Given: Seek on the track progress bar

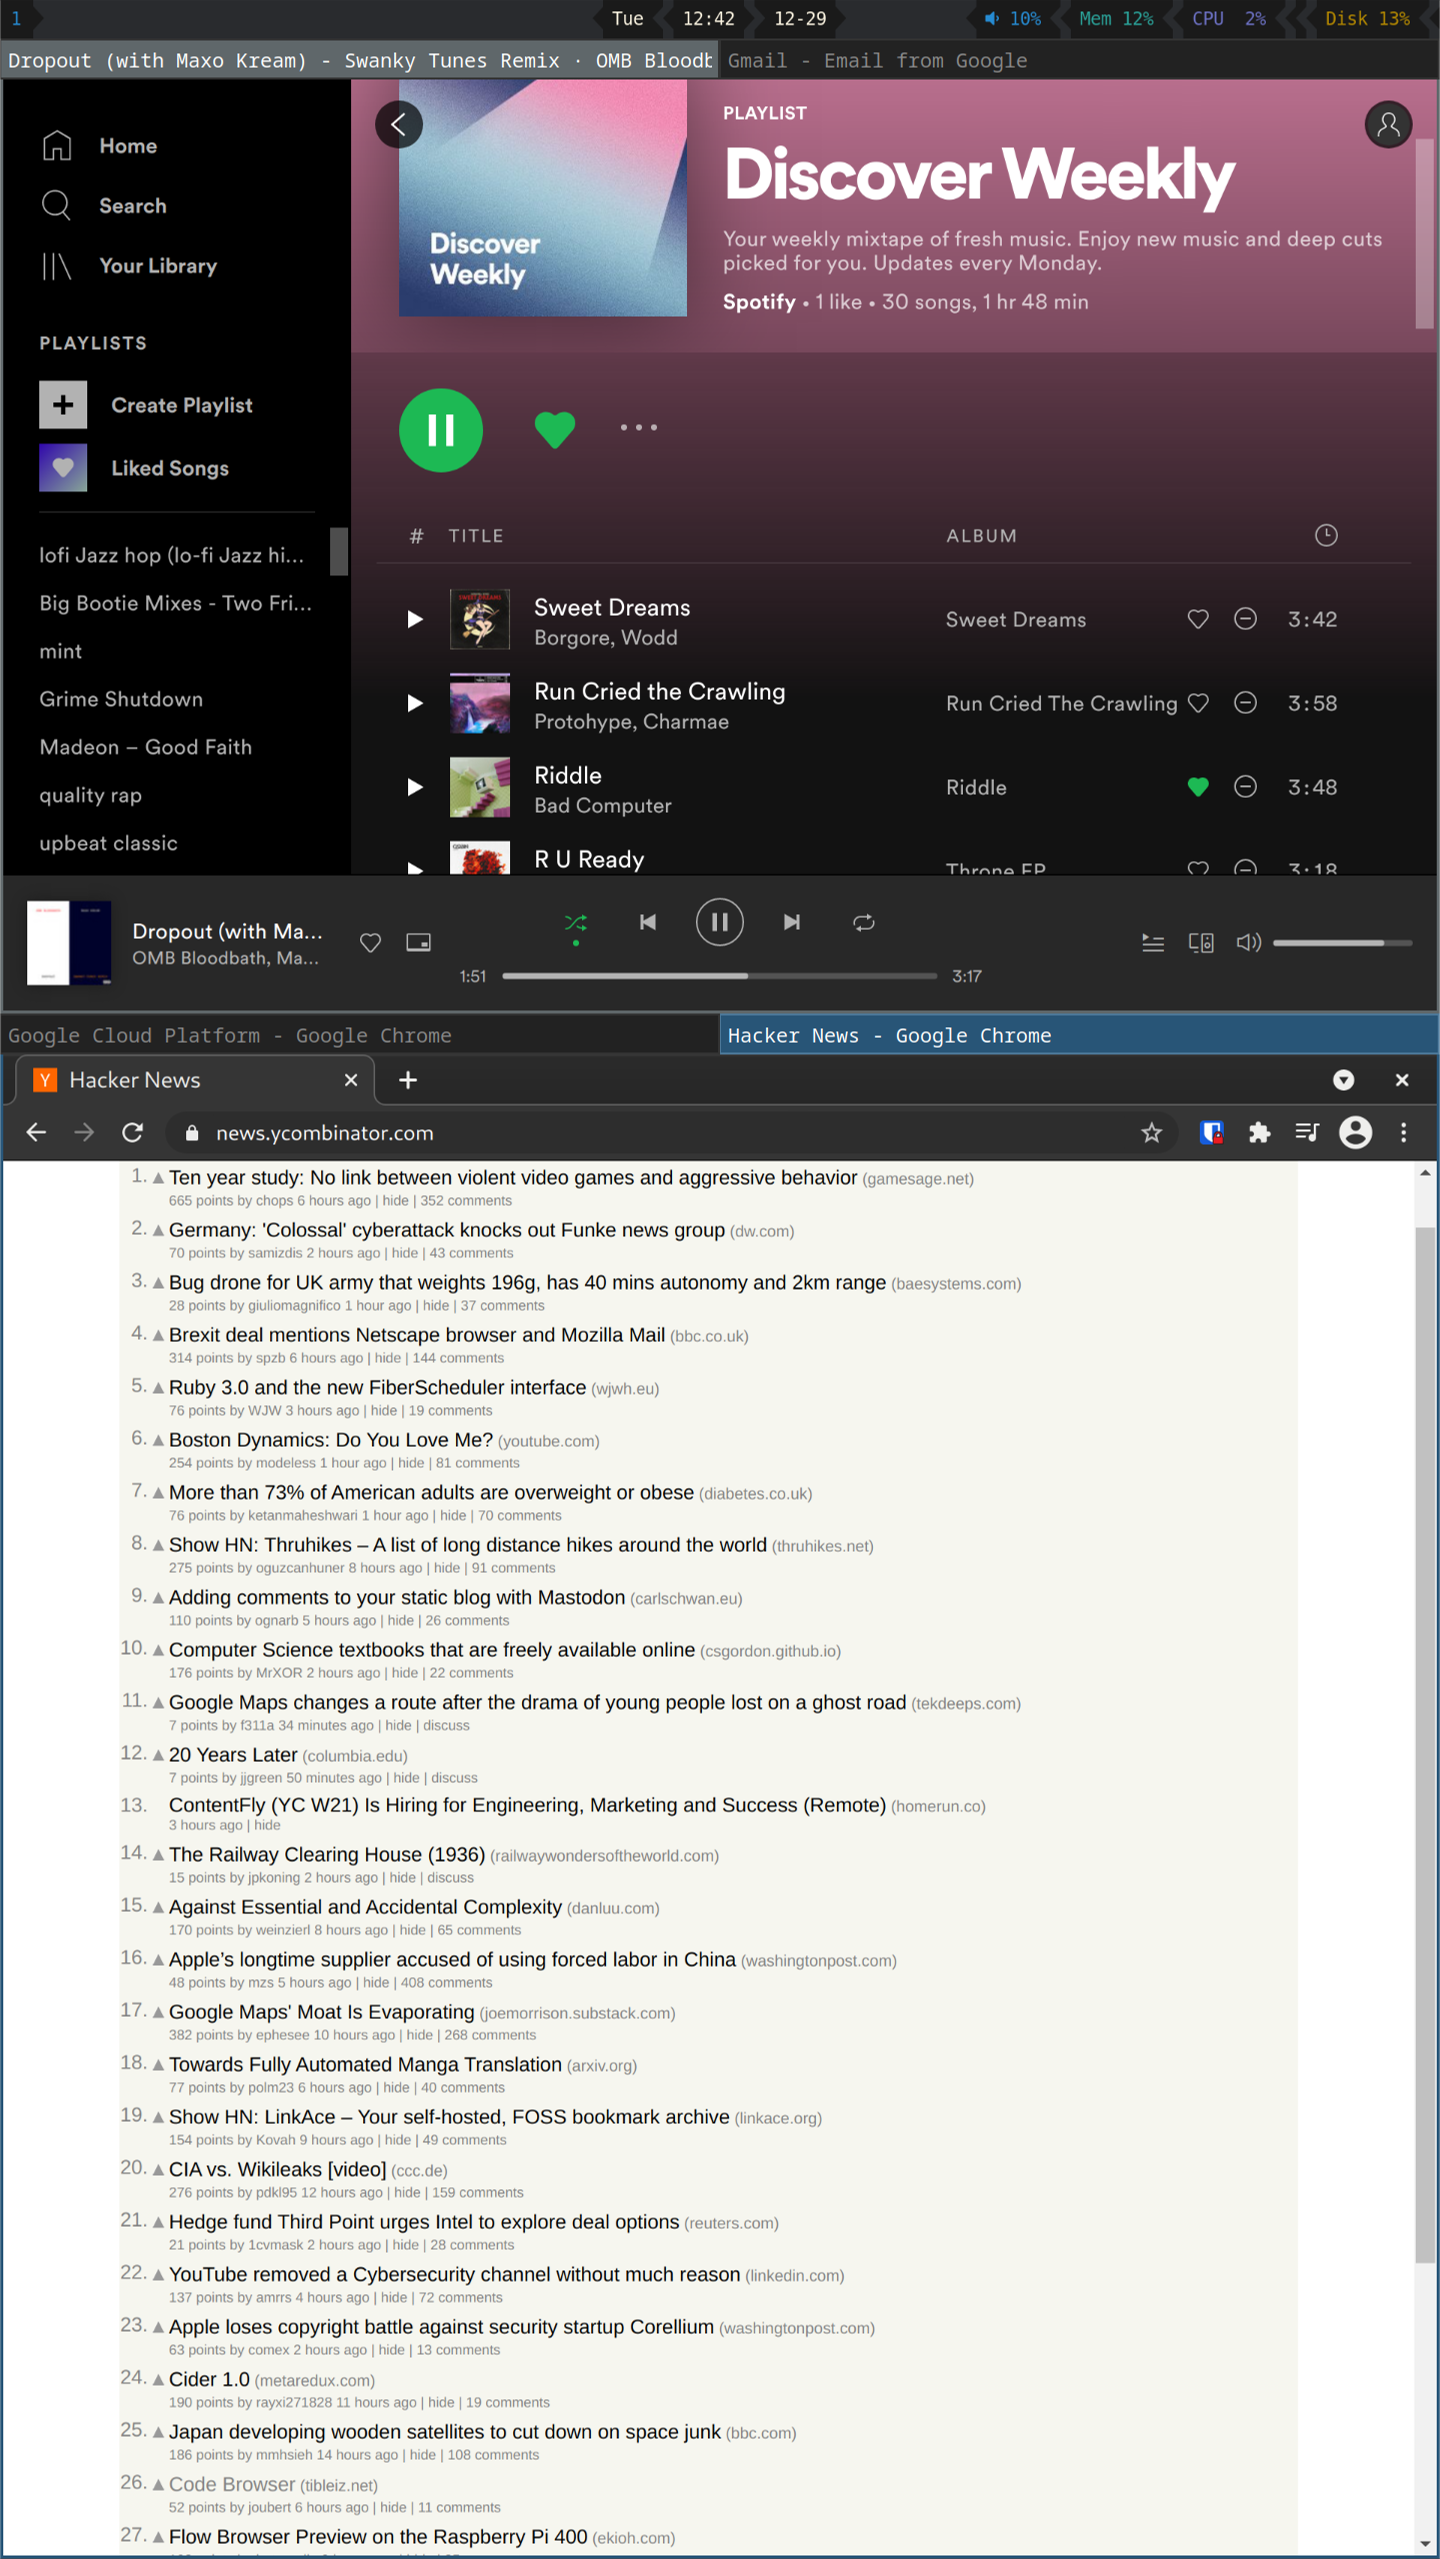Looking at the screenshot, I should point(720,976).
